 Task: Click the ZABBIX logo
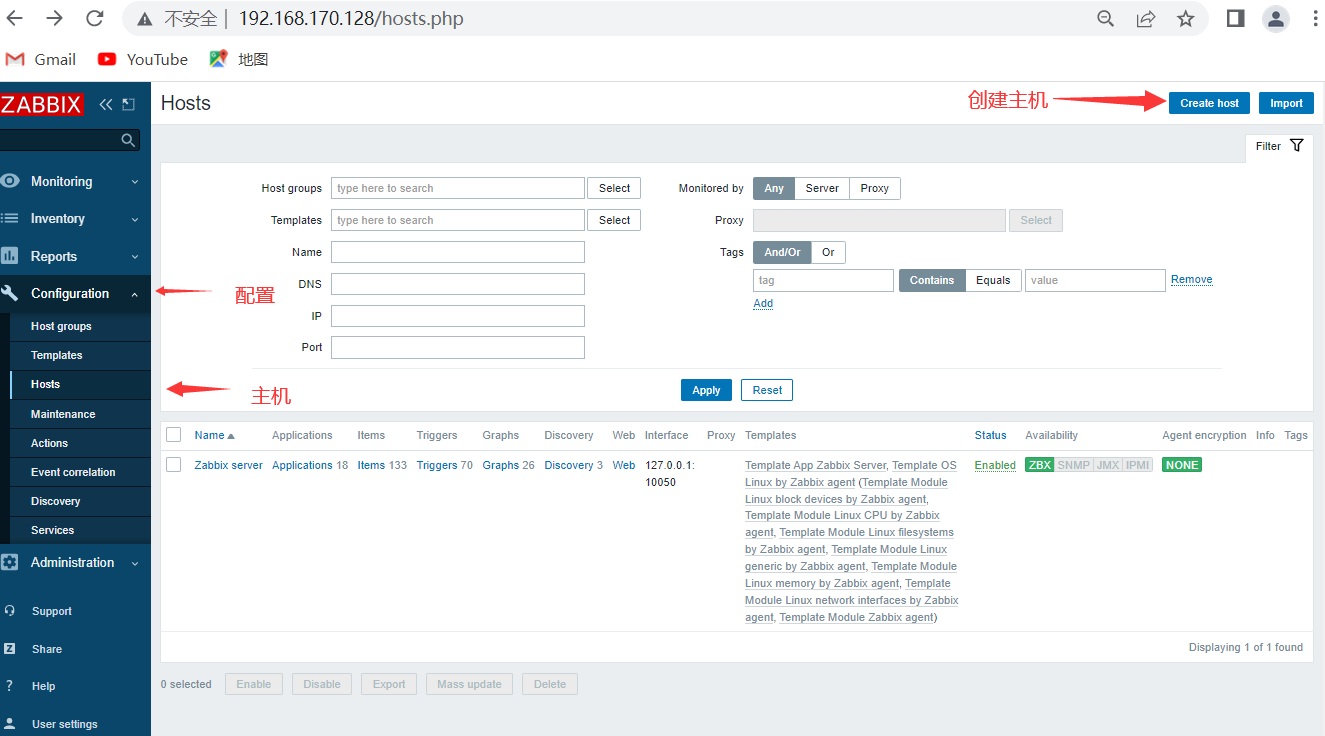[x=41, y=104]
